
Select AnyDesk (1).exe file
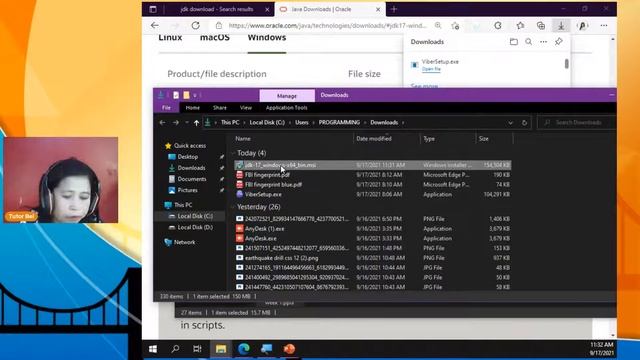[264, 229]
